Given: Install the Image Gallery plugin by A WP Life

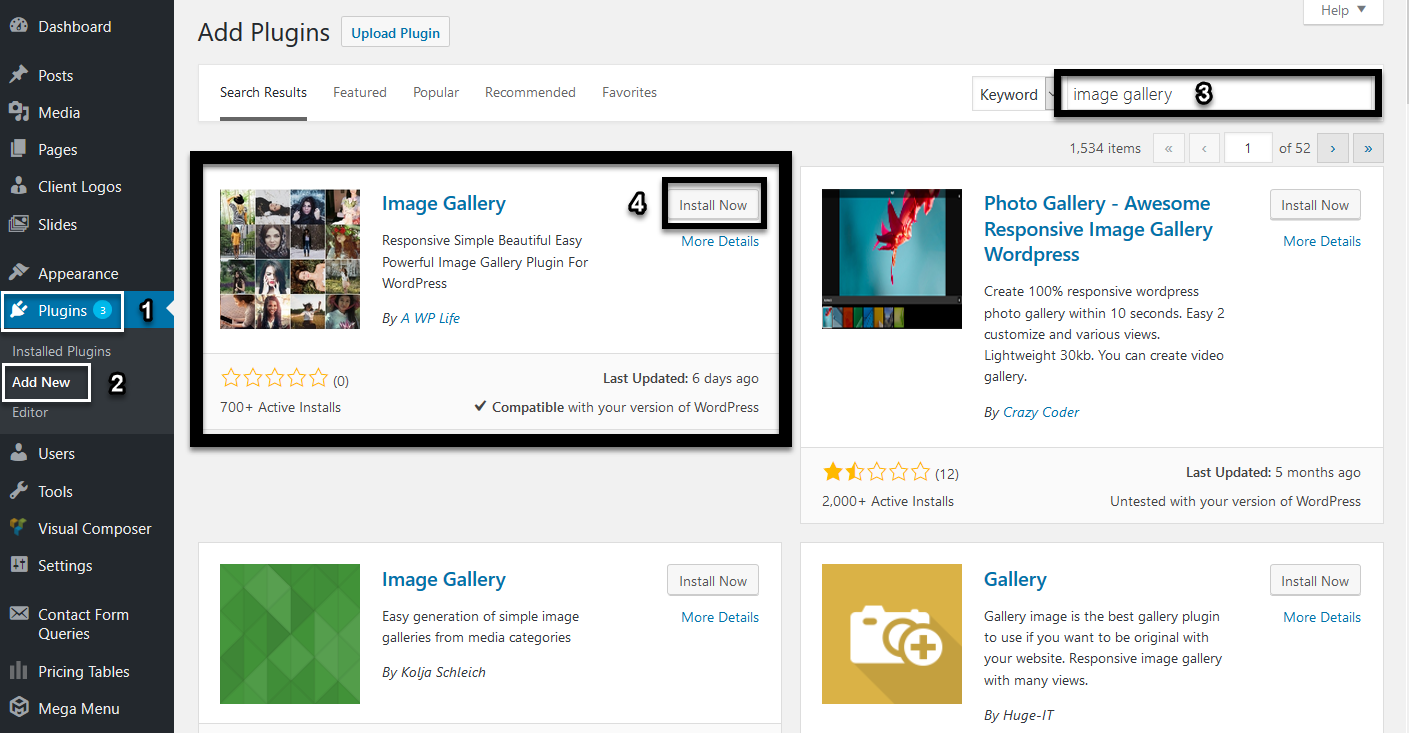Looking at the screenshot, I should click(x=713, y=205).
